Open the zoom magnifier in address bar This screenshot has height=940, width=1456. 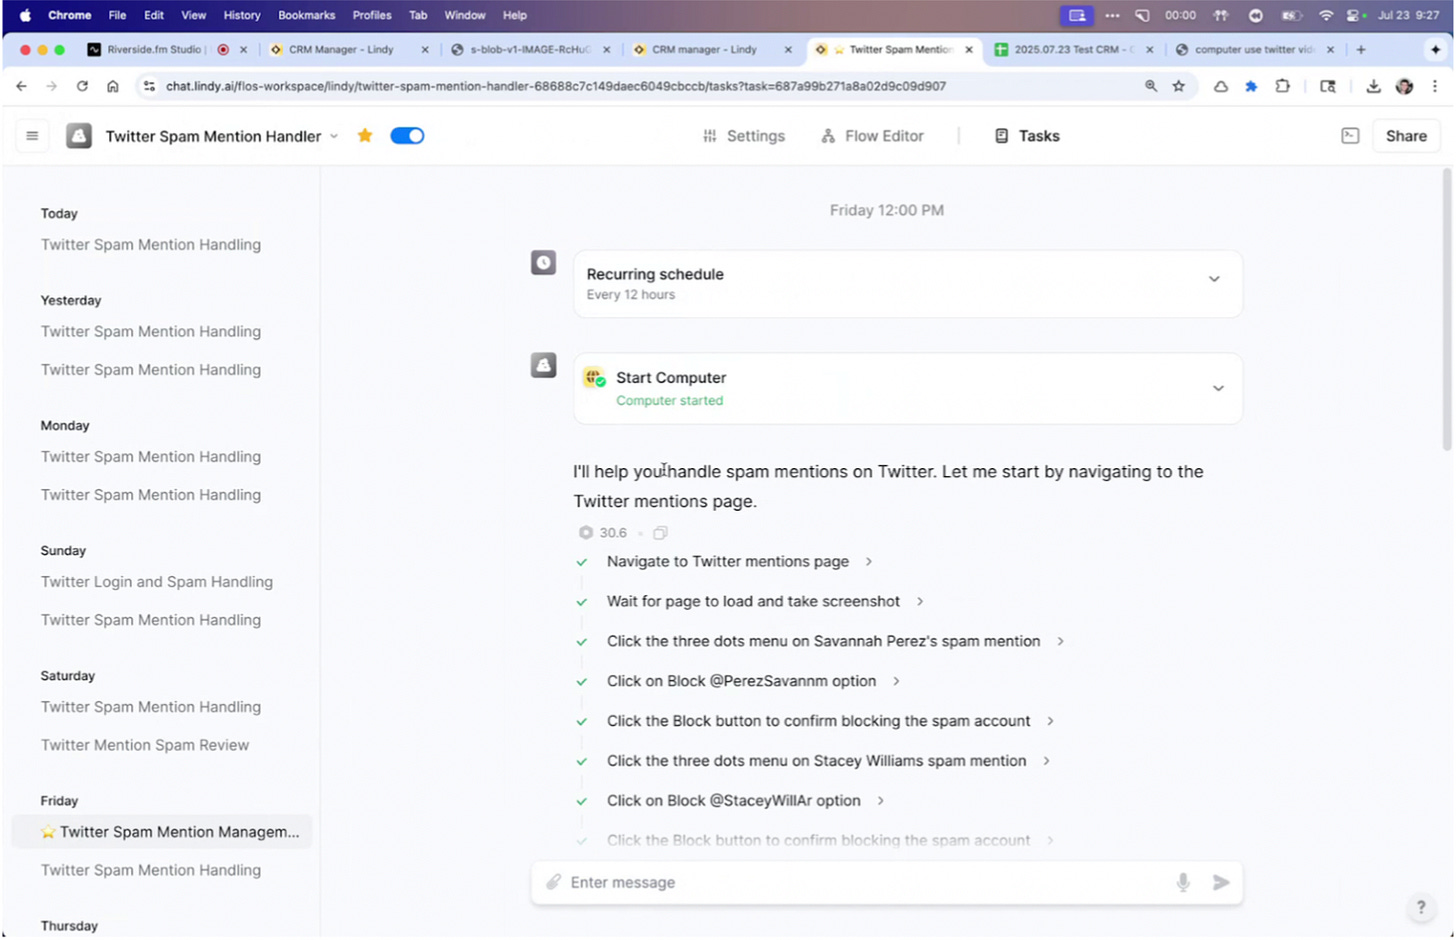pos(1151,87)
